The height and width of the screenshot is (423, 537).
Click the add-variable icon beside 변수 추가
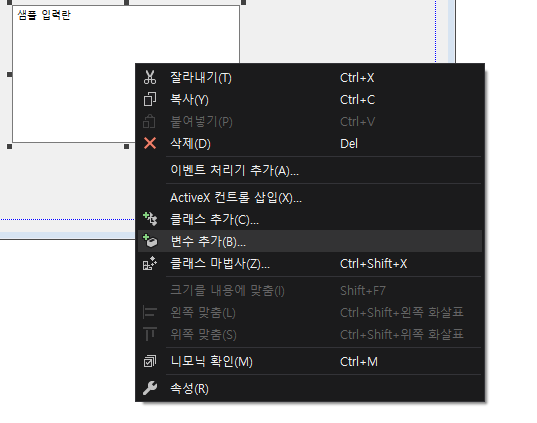150,241
